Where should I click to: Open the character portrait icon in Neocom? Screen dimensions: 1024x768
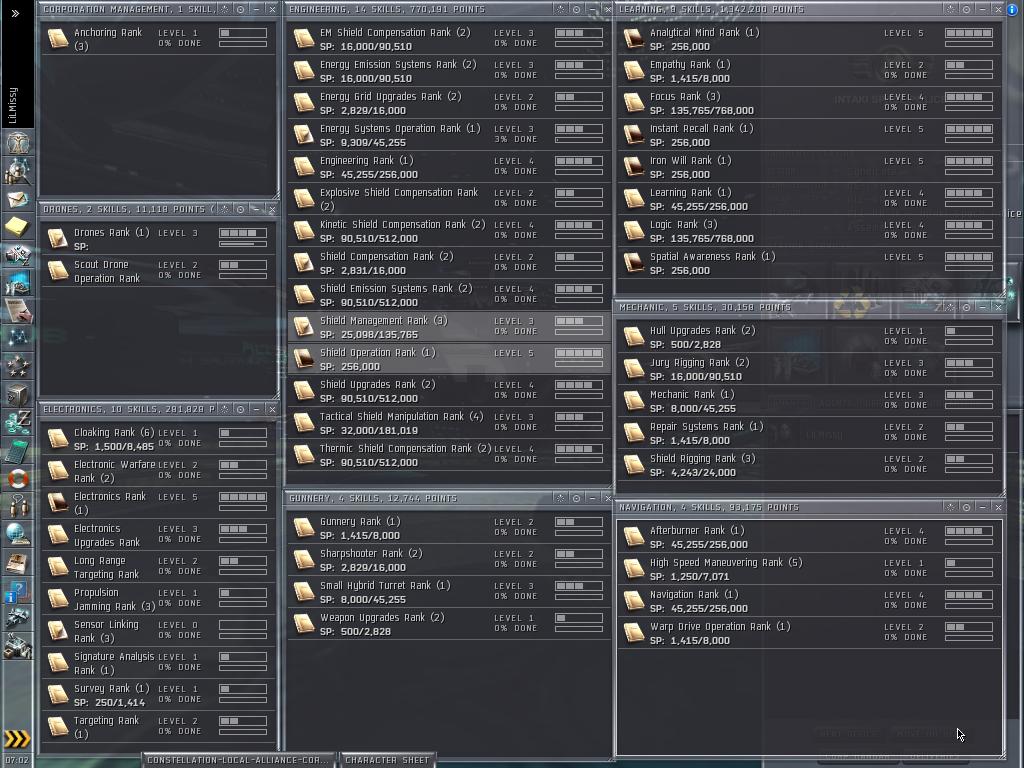tap(18, 142)
